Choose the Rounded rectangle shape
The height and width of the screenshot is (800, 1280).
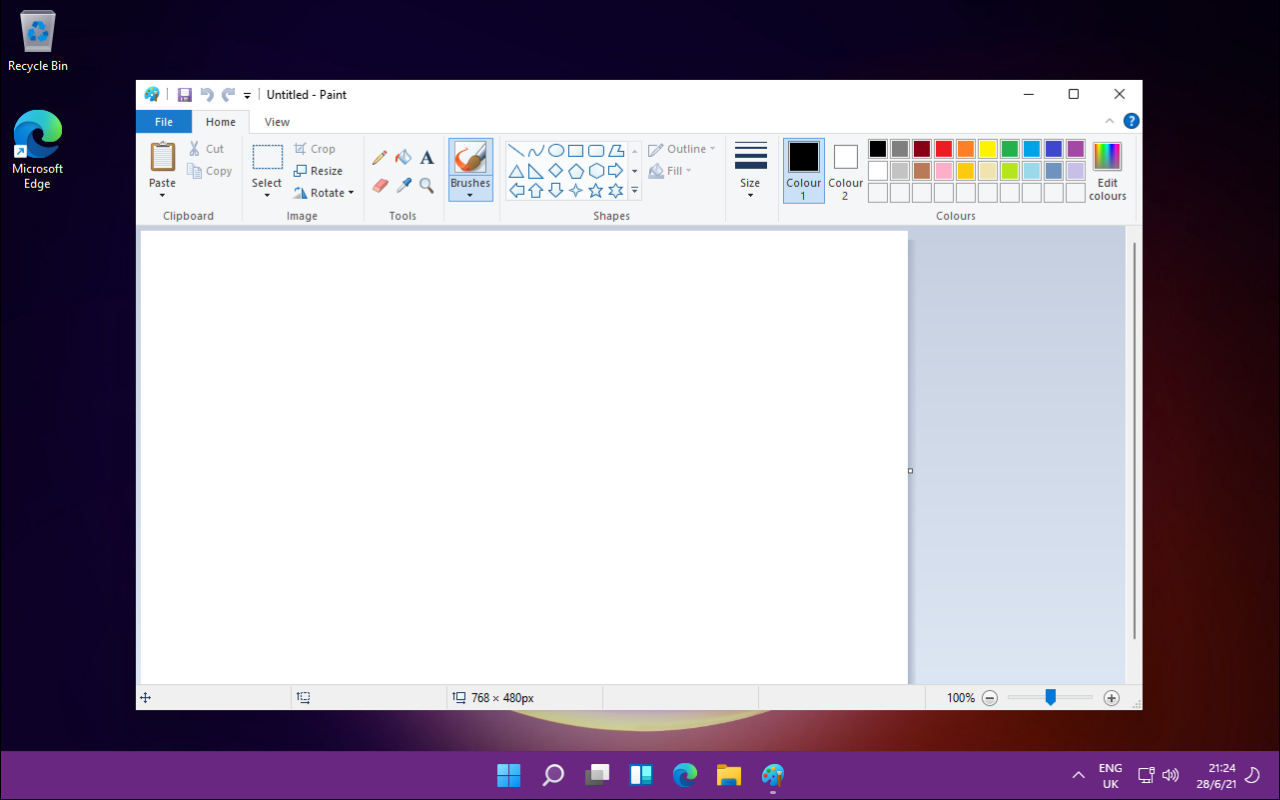[x=596, y=151]
